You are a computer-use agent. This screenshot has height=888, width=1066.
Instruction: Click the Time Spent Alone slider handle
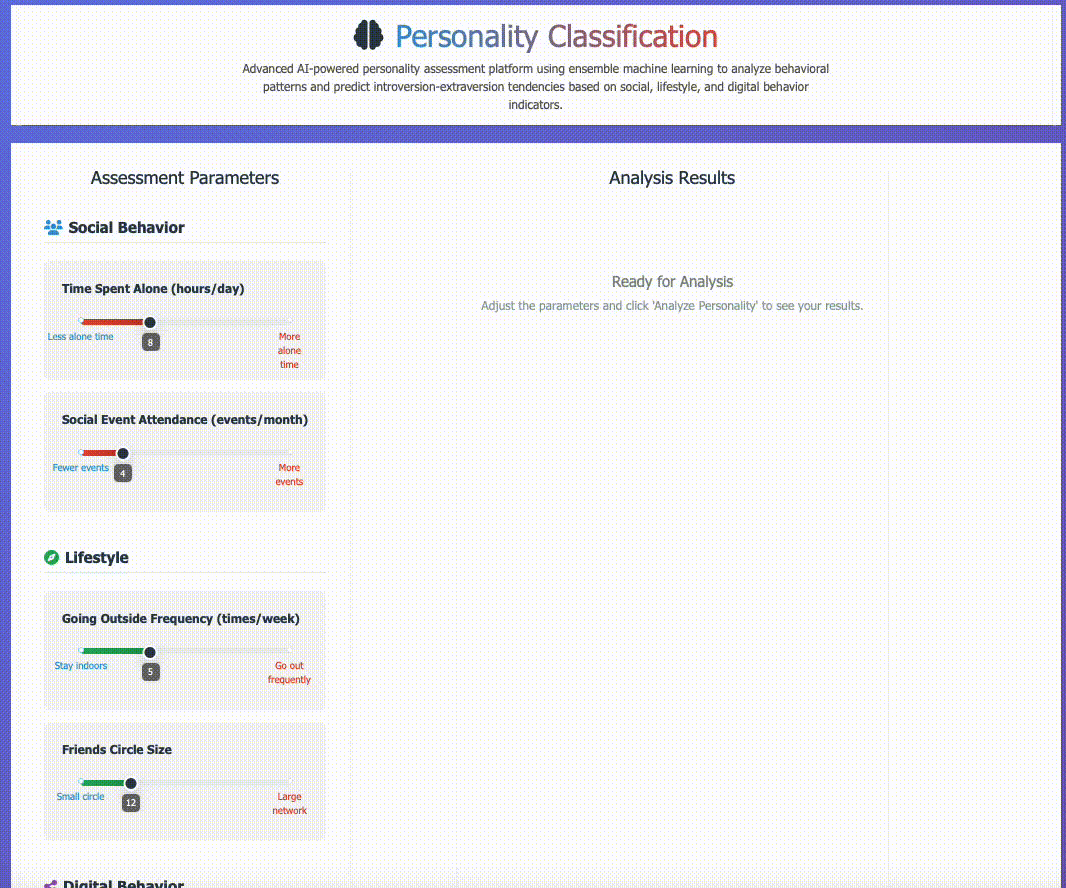(x=150, y=322)
